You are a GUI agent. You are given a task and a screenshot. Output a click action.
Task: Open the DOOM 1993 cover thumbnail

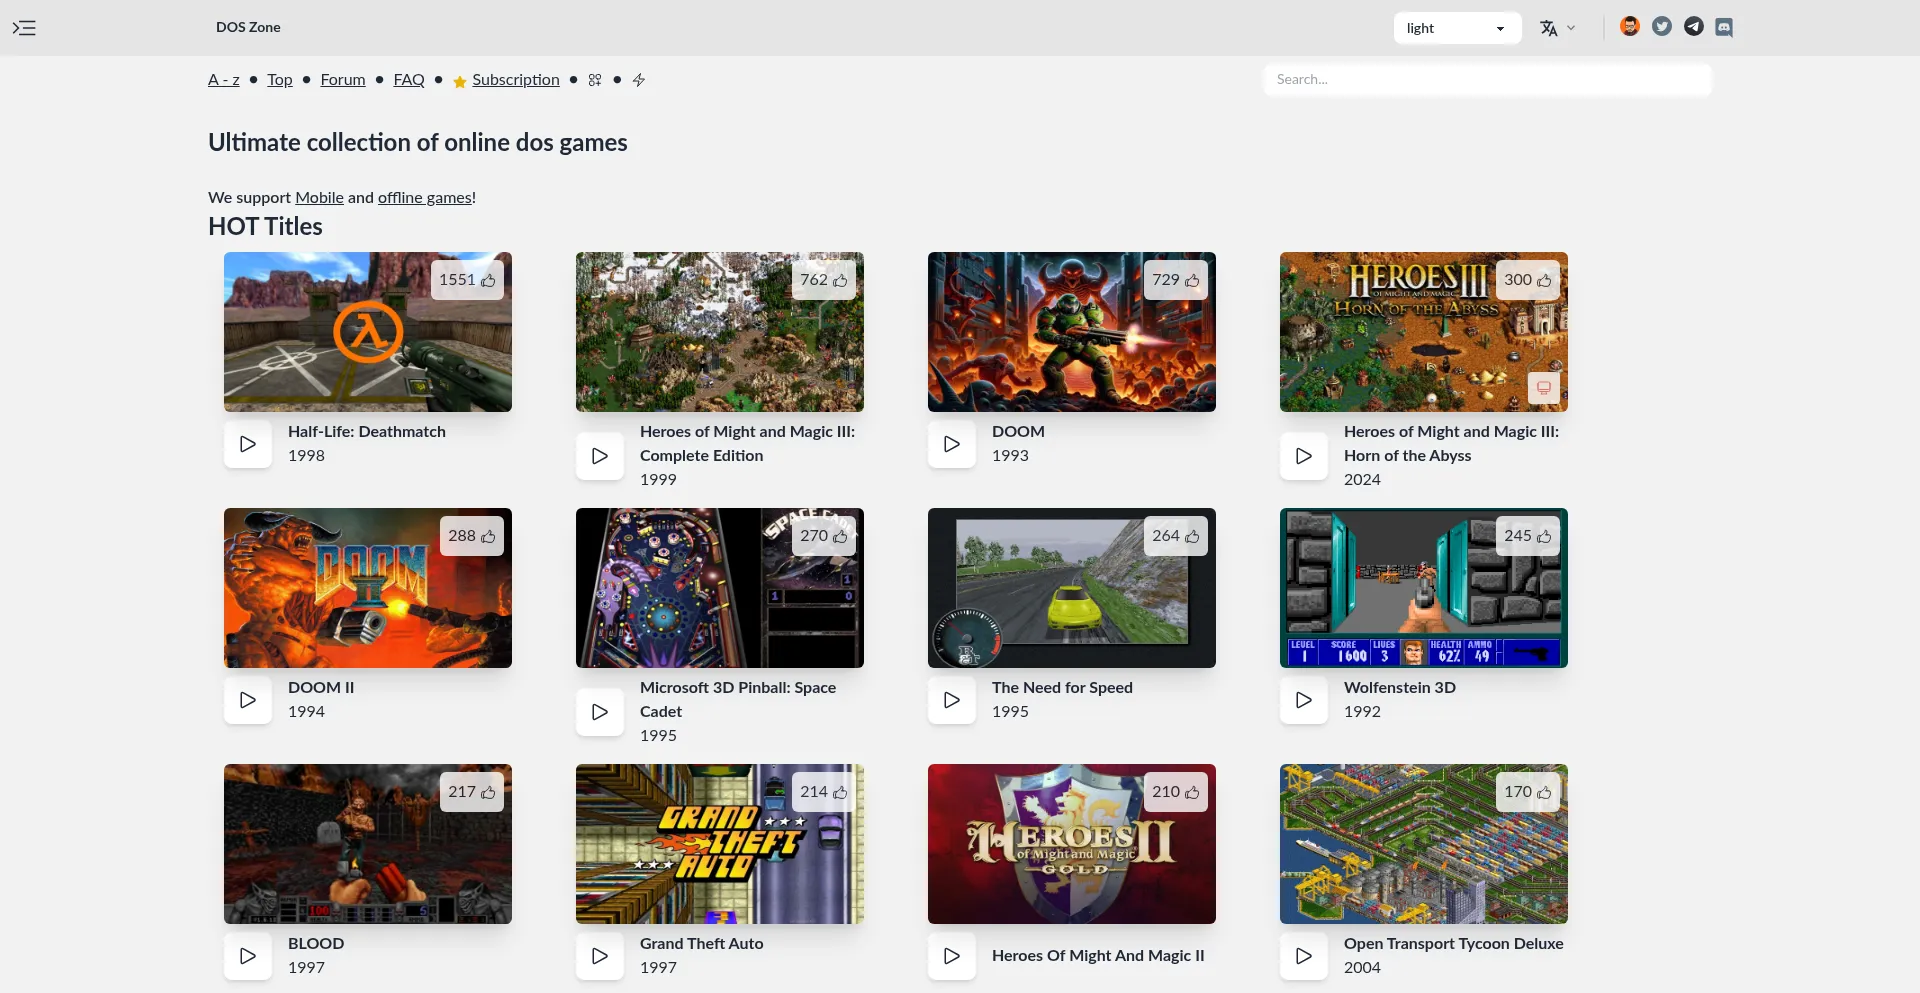pos(1072,332)
